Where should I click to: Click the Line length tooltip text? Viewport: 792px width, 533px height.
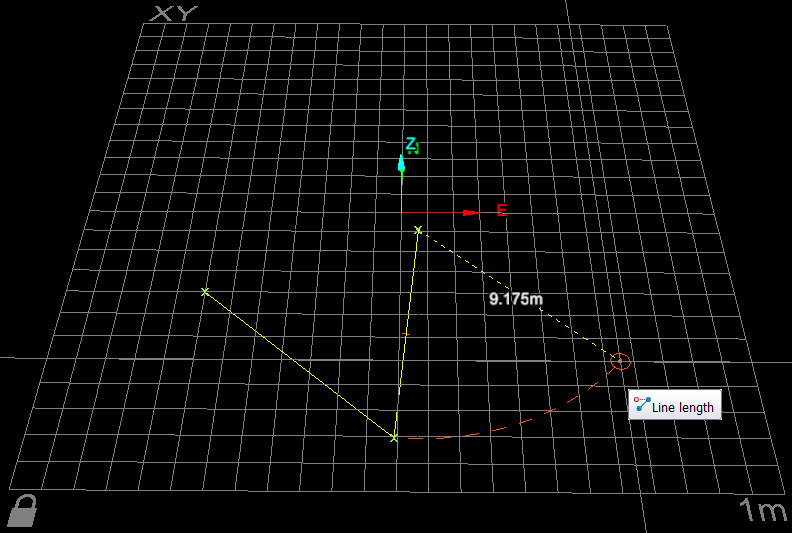tap(682, 407)
